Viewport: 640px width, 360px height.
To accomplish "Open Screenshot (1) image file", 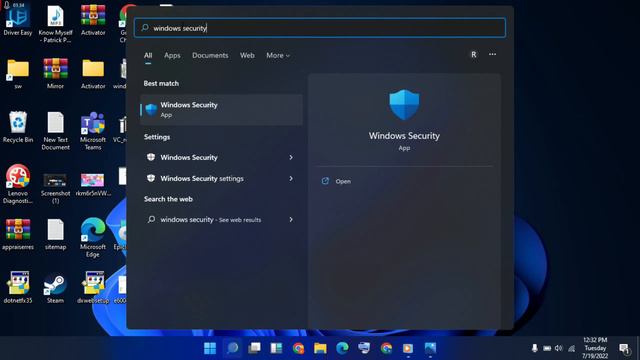I will pos(56,188).
